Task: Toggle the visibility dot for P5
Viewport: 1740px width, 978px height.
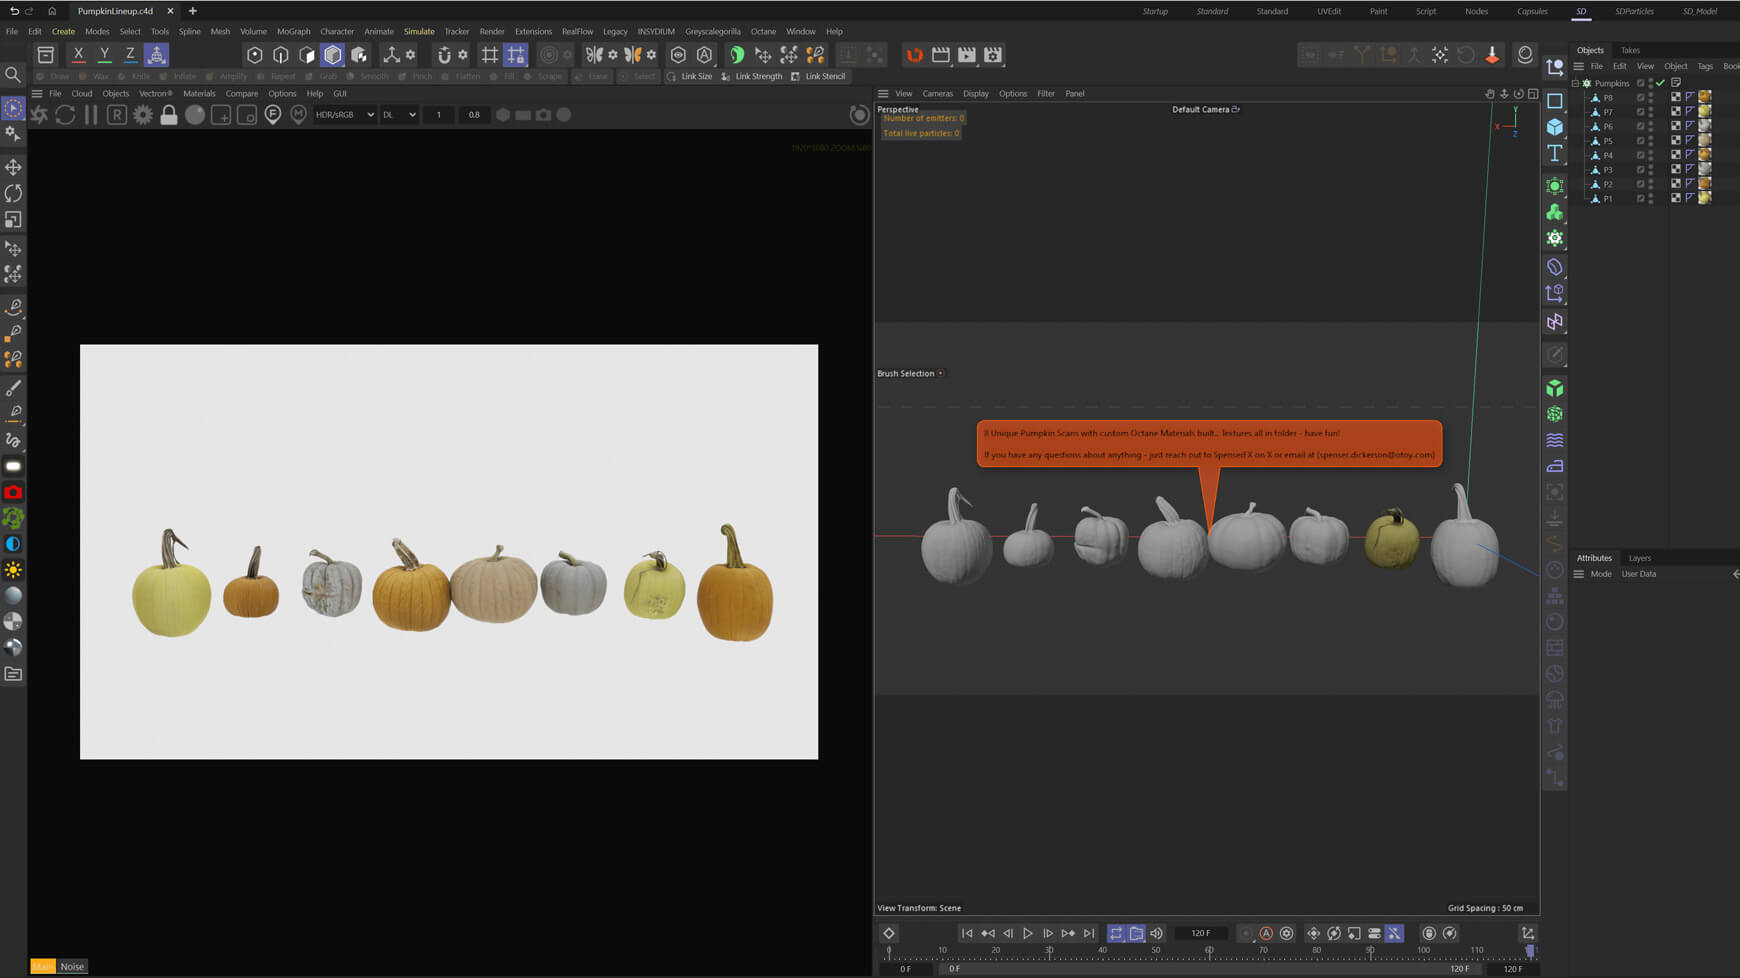Action: [1650, 140]
